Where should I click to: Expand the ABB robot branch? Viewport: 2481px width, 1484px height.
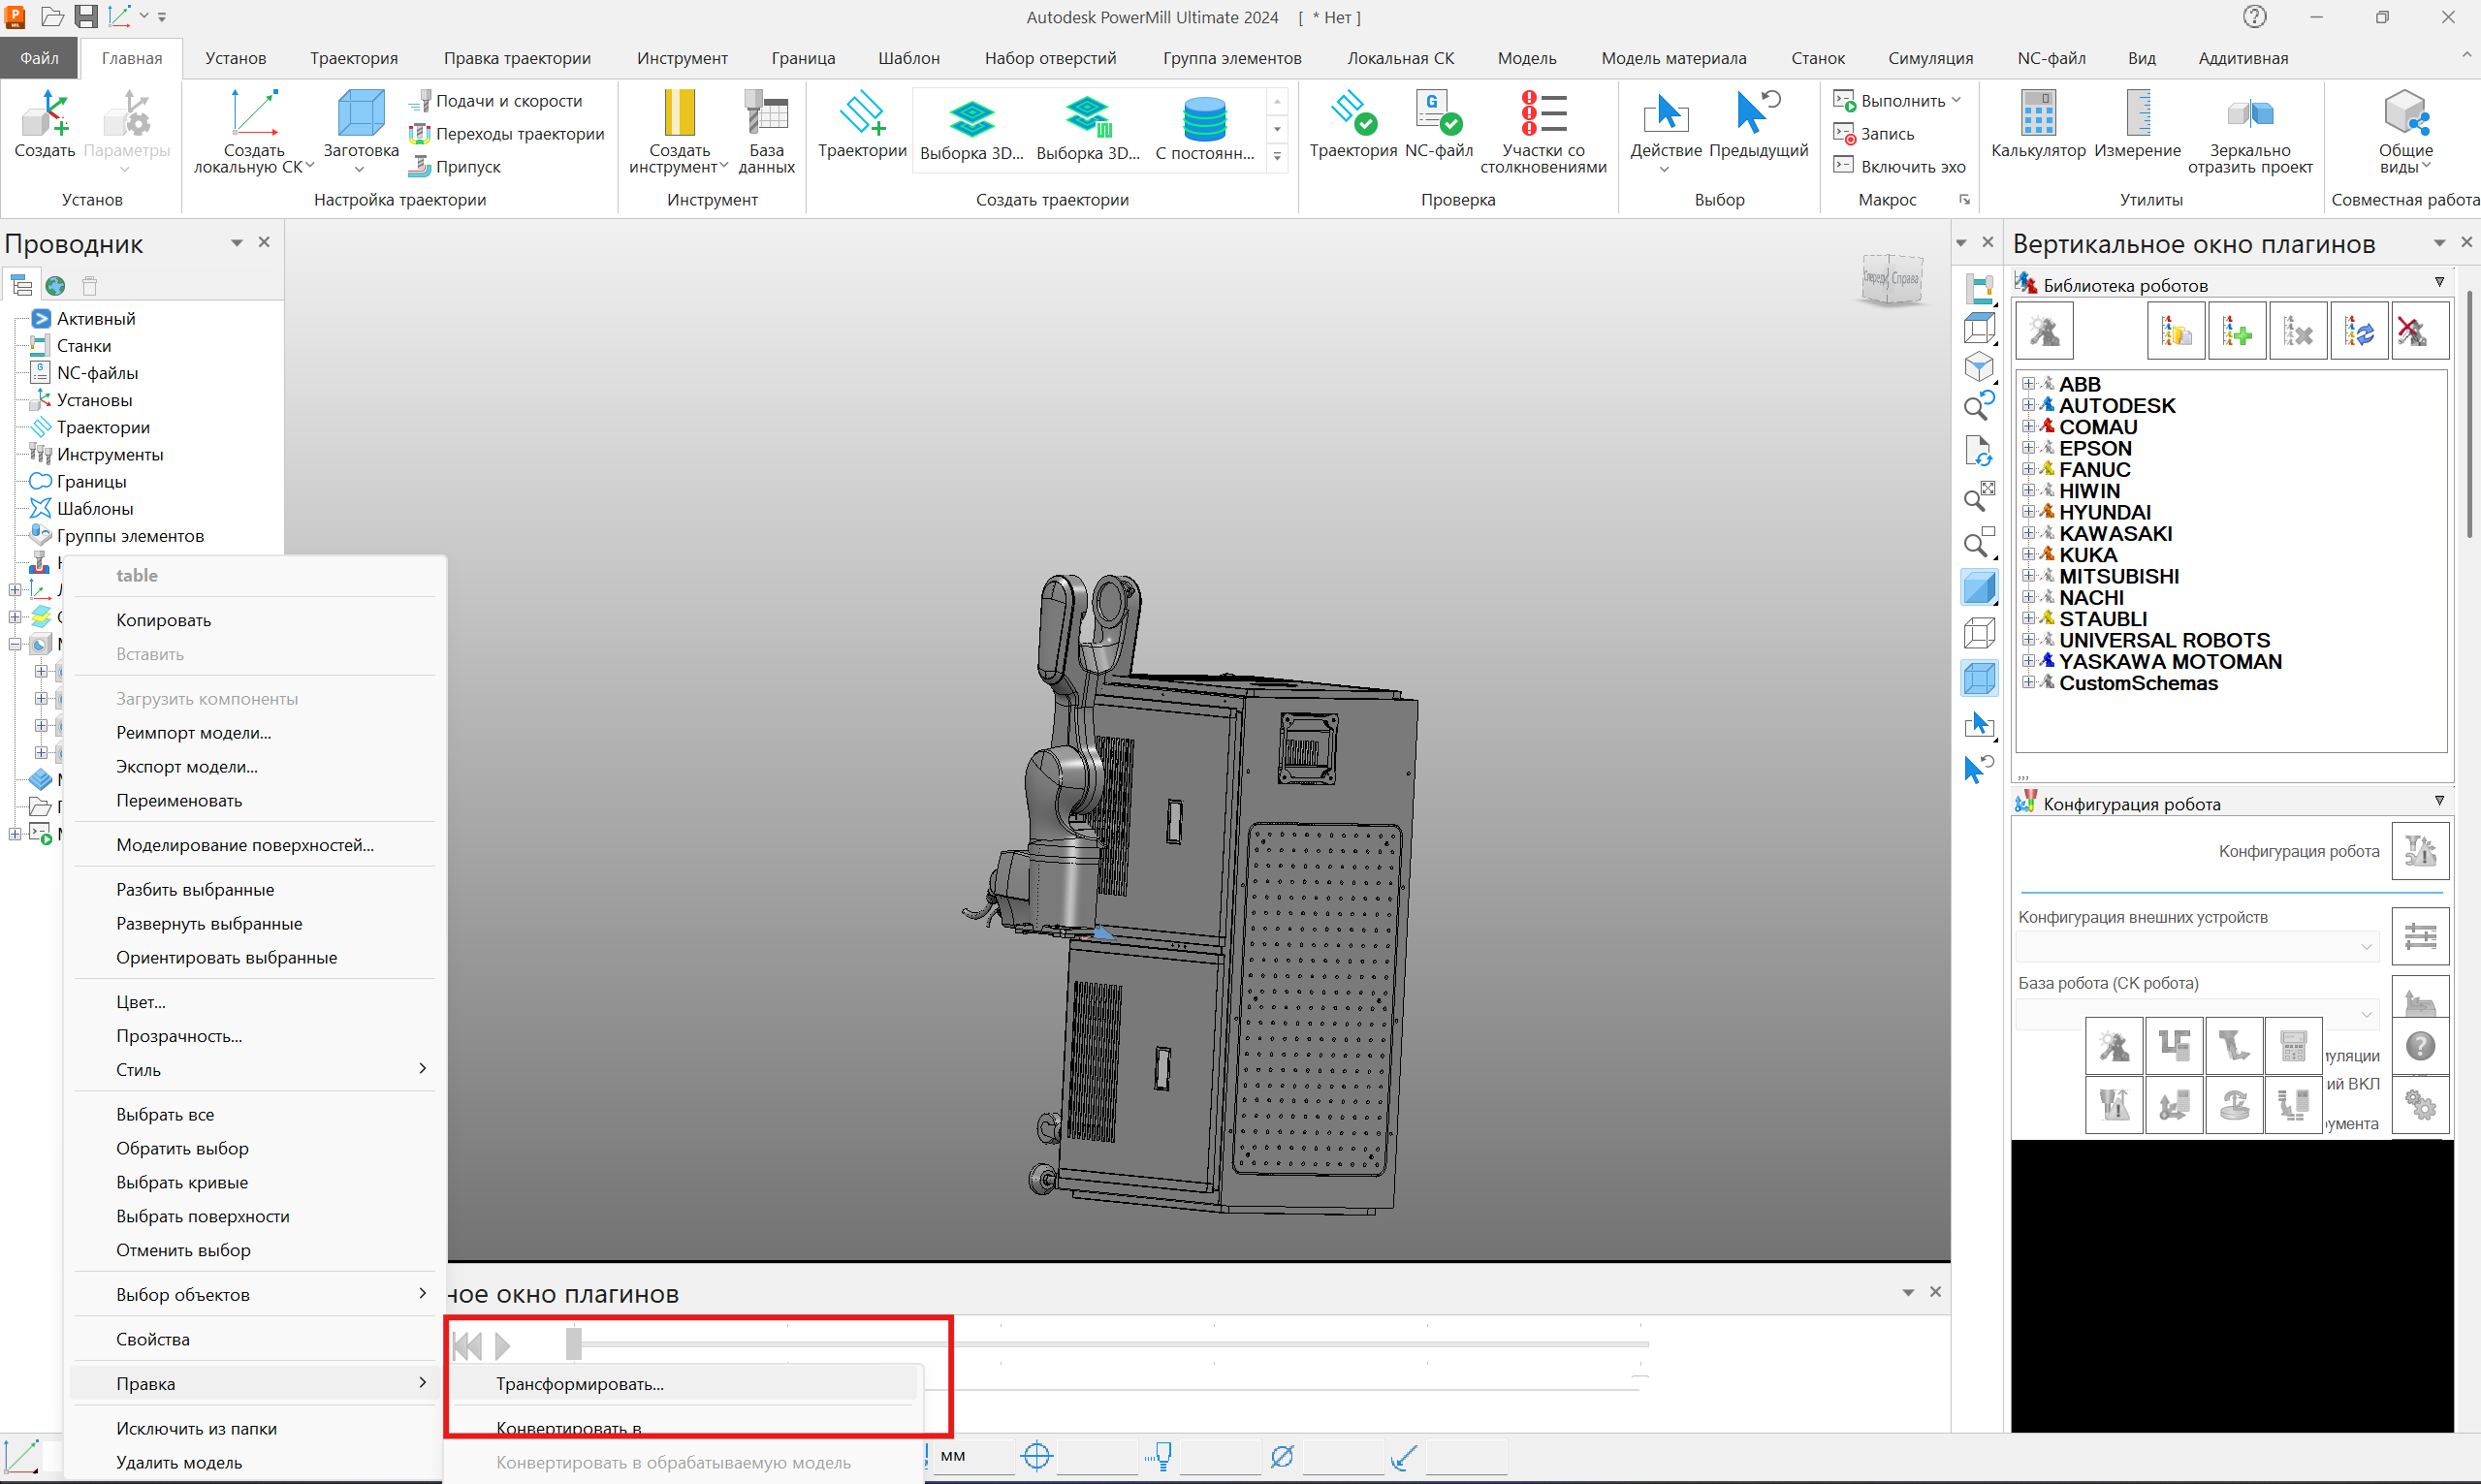coord(2027,384)
